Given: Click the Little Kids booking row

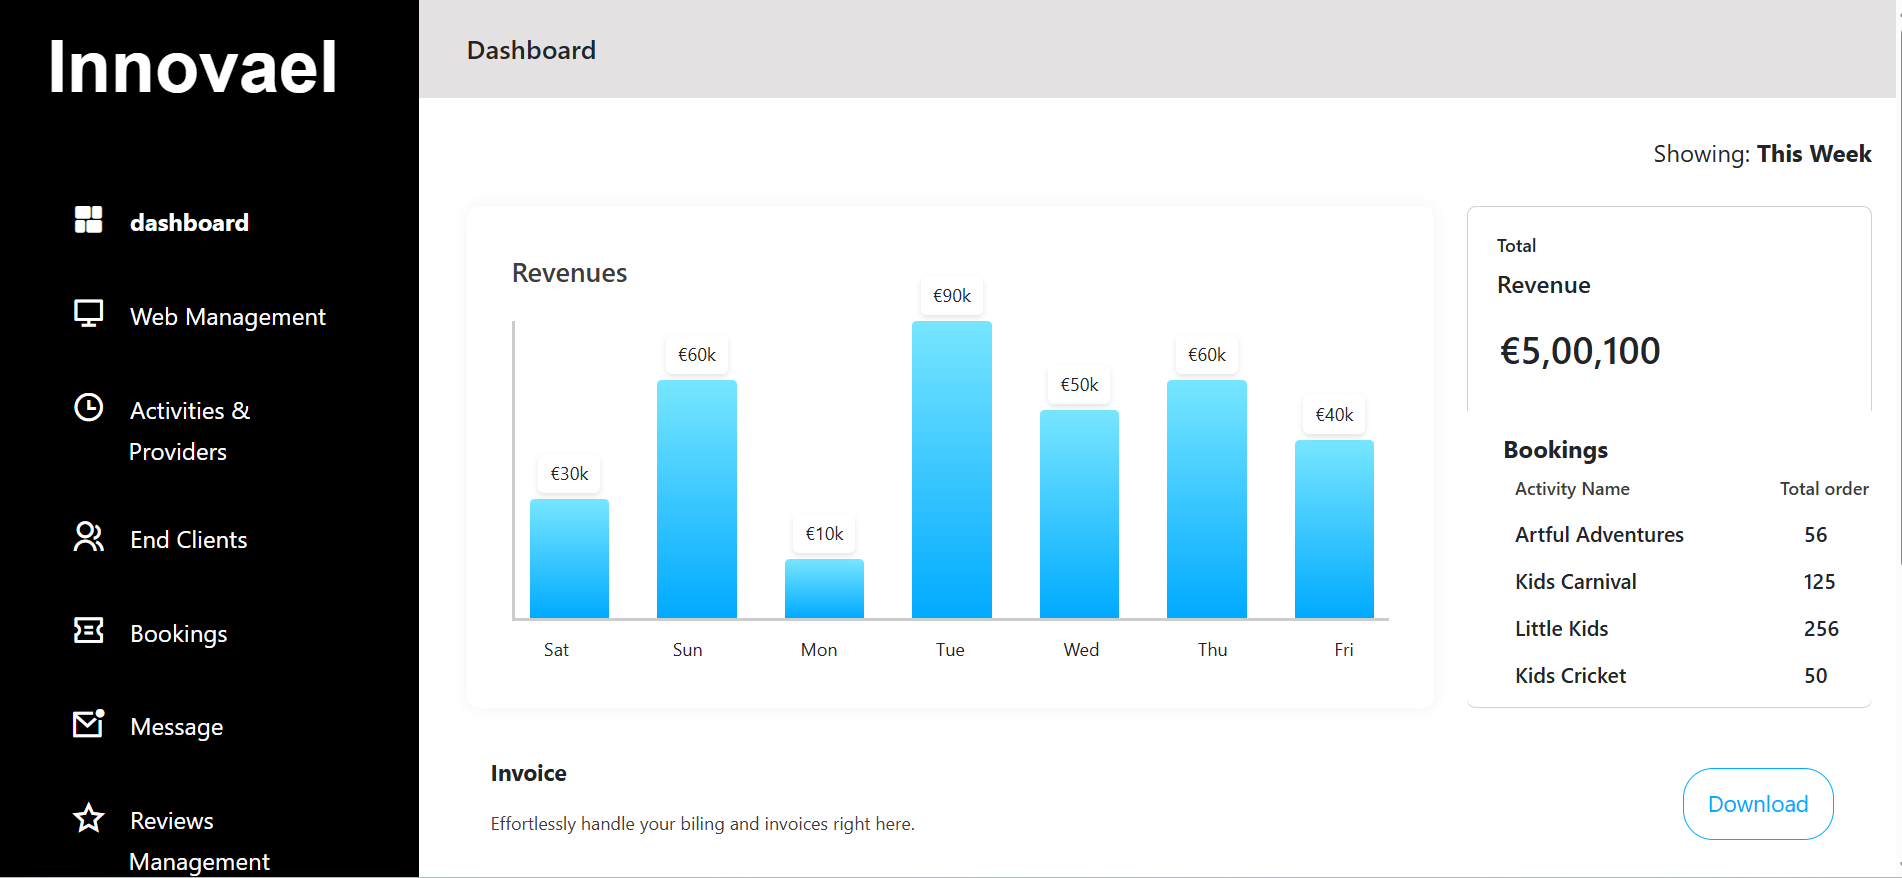Looking at the screenshot, I should 1675,629.
